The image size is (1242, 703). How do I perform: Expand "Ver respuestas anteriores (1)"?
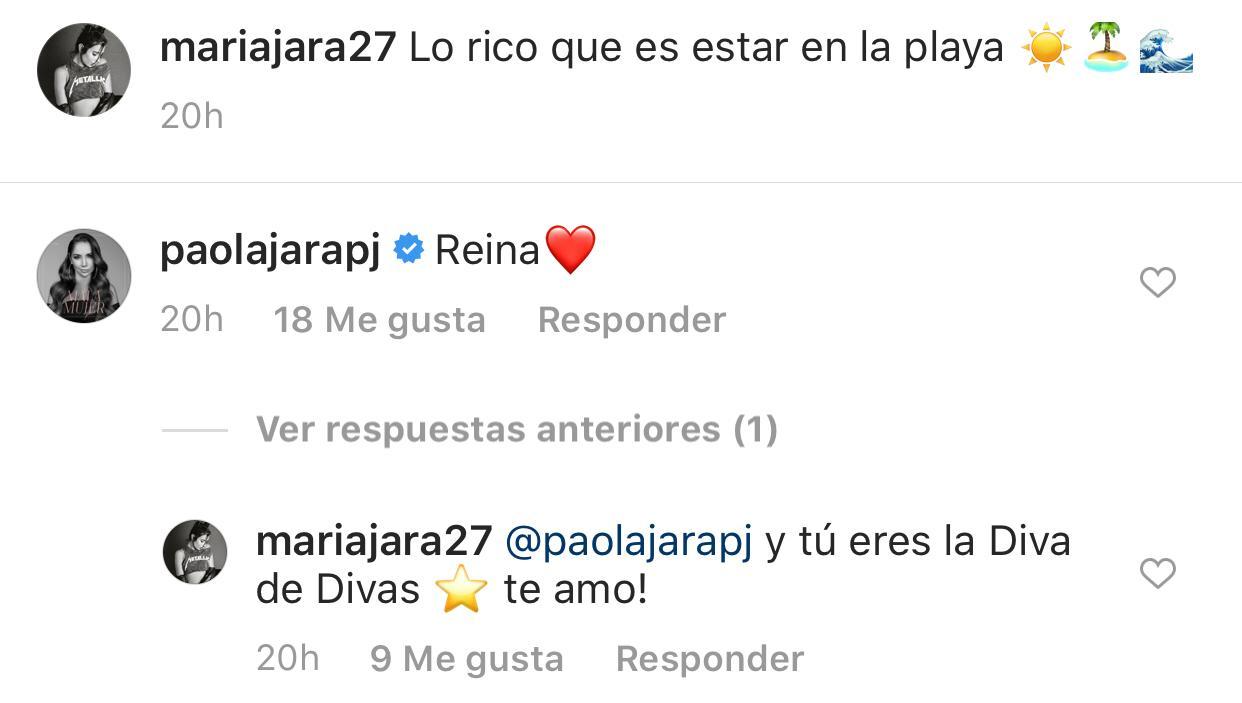[516, 429]
